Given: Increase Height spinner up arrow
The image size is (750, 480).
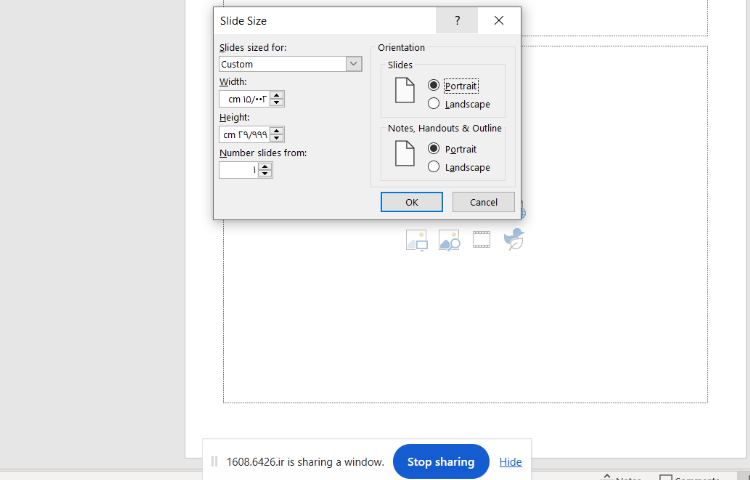Looking at the screenshot, I should [x=277, y=131].
